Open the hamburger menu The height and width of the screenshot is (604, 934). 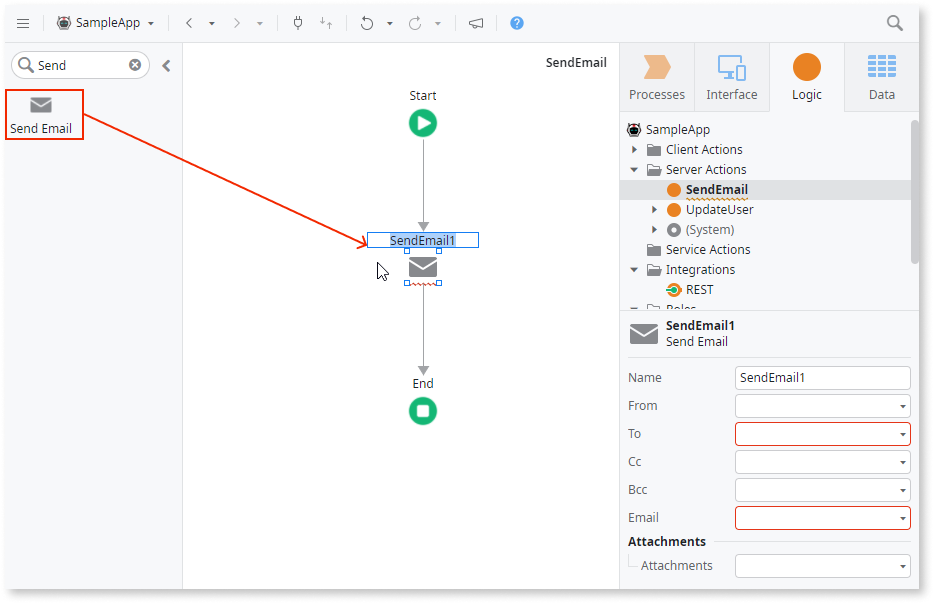click(x=22, y=22)
